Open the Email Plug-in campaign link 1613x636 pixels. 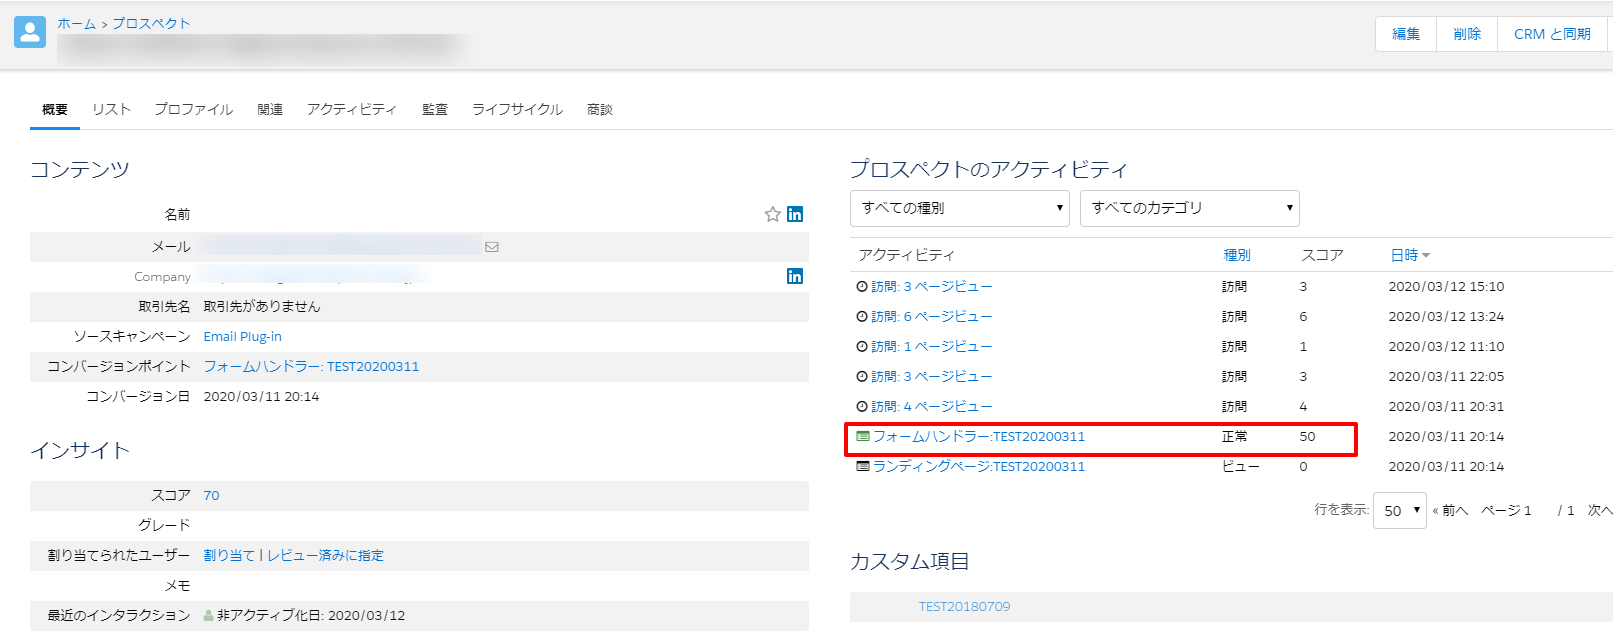point(242,337)
